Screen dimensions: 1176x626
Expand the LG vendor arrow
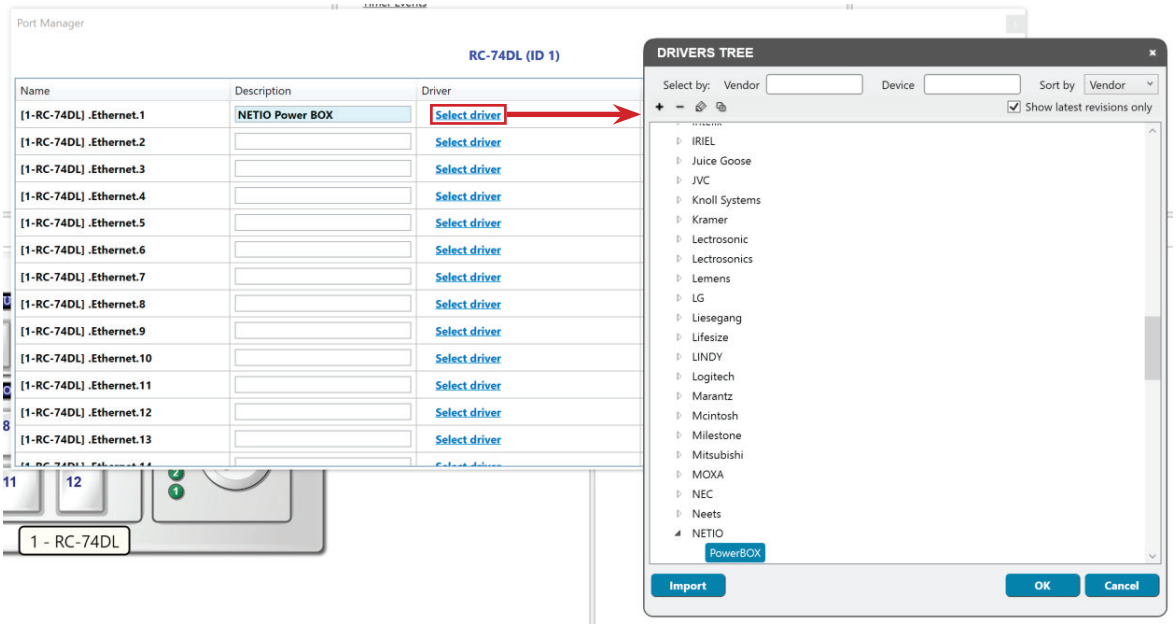pos(678,298)
